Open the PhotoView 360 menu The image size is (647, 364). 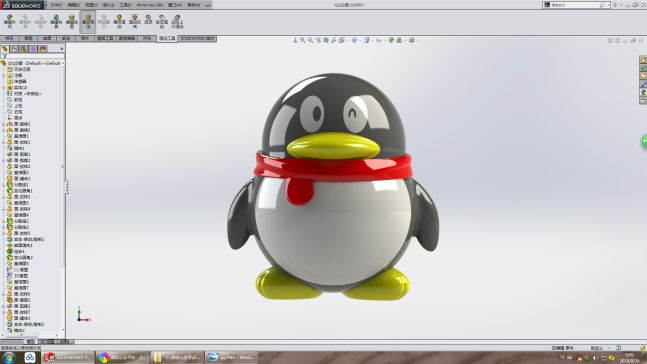point(150,5)
